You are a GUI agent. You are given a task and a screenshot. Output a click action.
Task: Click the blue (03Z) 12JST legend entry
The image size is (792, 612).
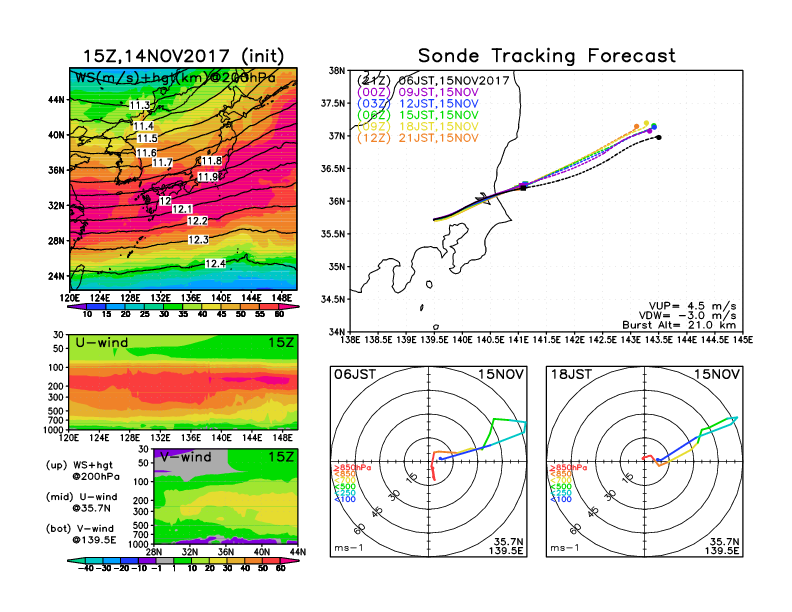pyautogui.click(x=418, y=104)
